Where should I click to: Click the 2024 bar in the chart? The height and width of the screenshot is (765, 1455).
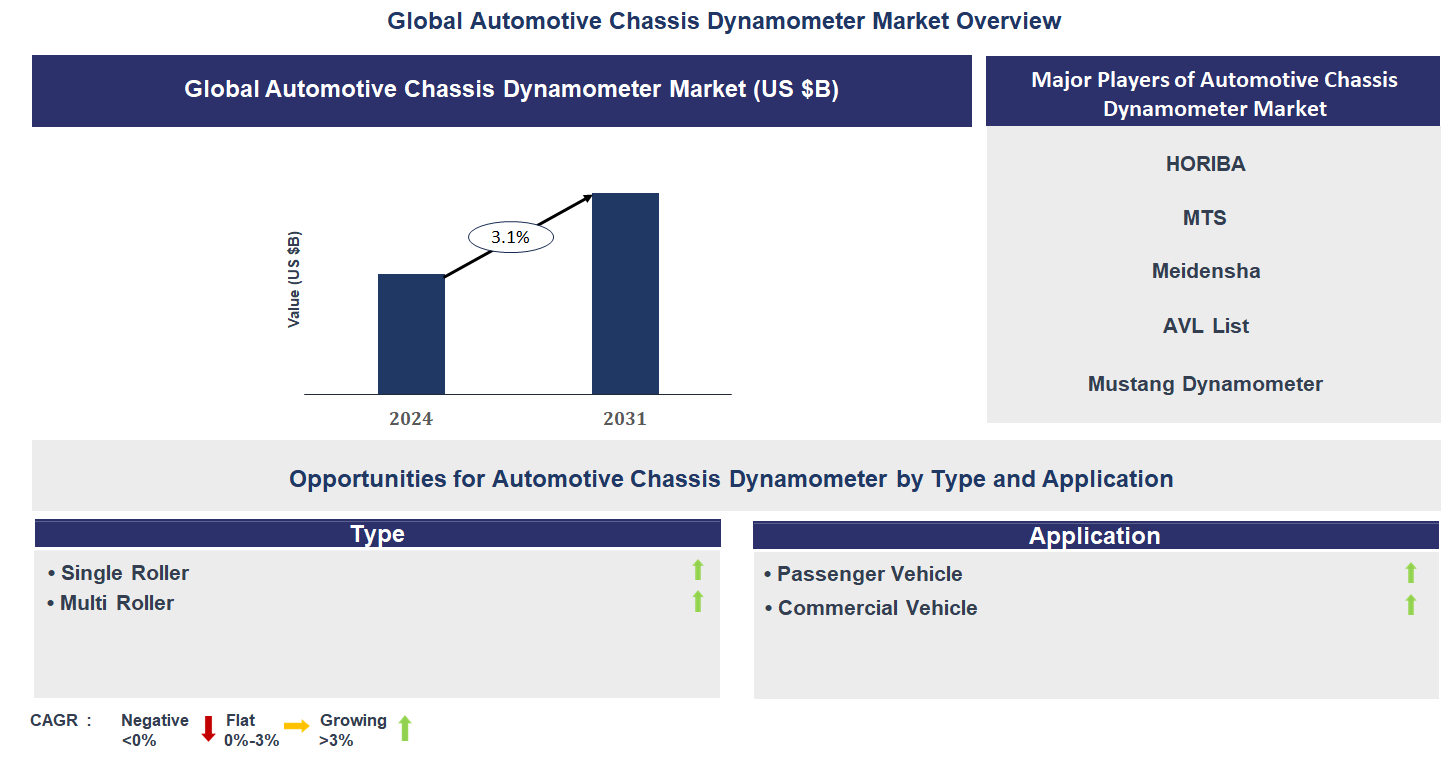point(411,334)
